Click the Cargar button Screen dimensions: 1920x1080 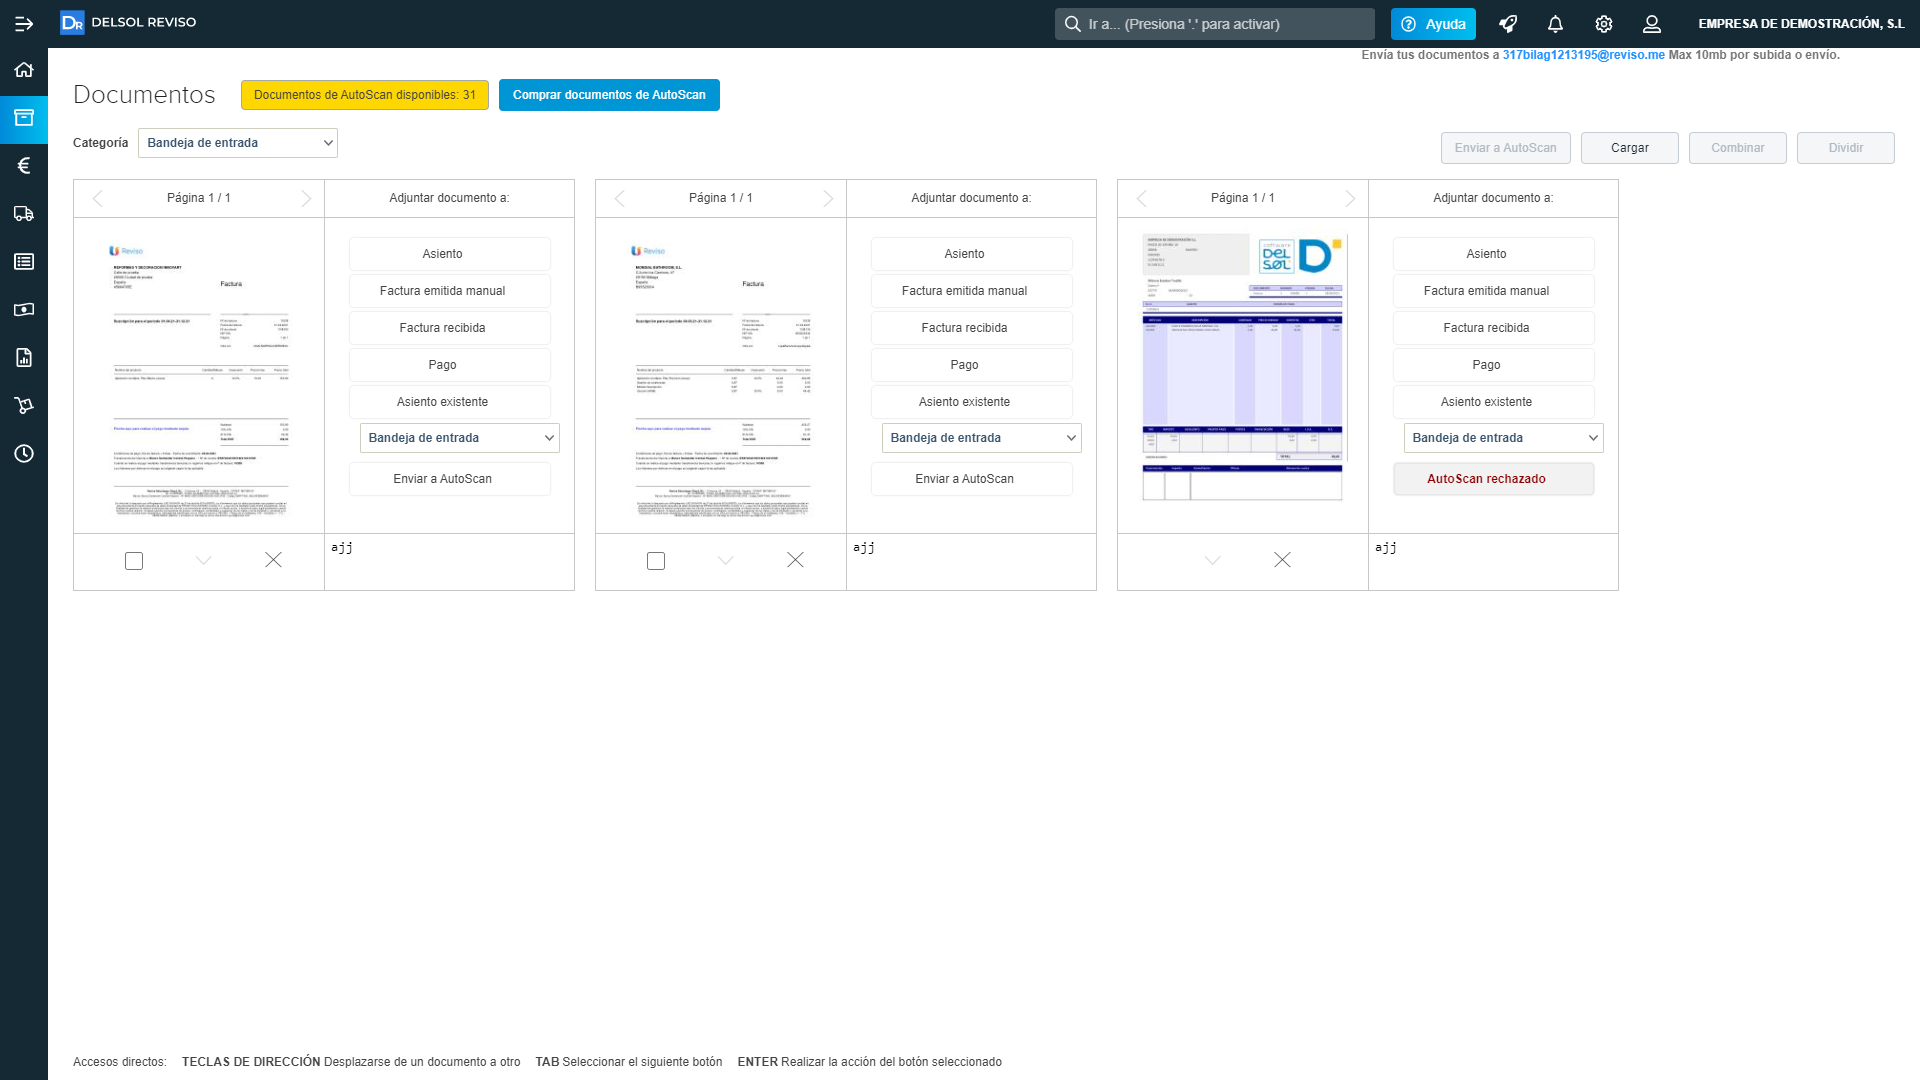point(1629,148)
